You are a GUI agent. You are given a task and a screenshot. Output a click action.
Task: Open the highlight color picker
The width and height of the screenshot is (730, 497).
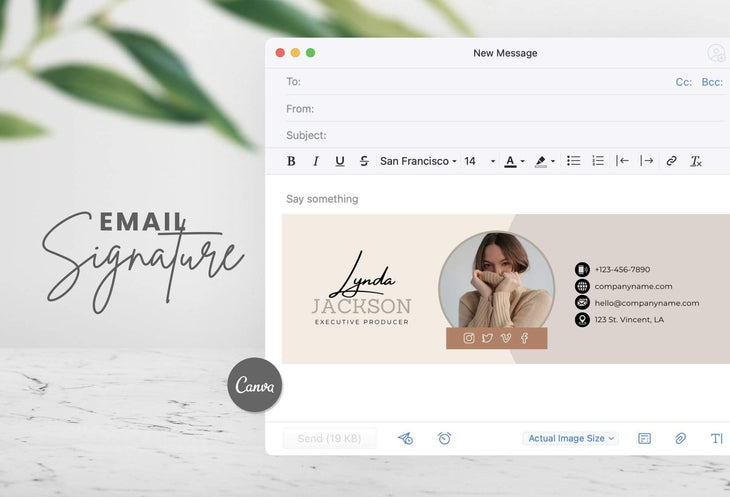click(544, 161)
